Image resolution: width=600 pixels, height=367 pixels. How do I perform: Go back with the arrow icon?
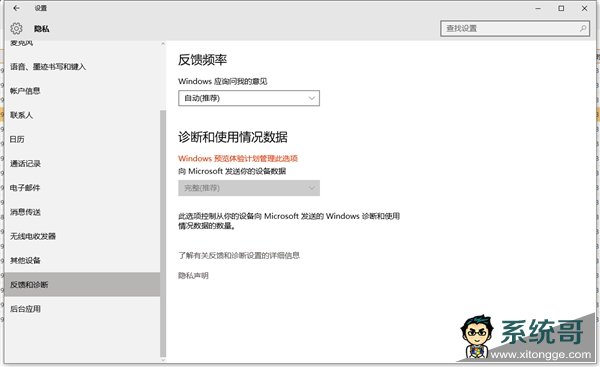click(x=16, y=8)
